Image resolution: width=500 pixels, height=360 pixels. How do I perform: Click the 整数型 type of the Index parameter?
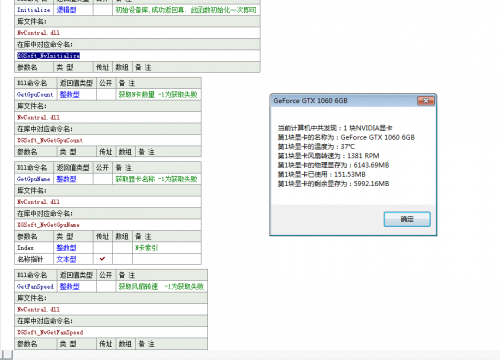click(x=66, y=248)
